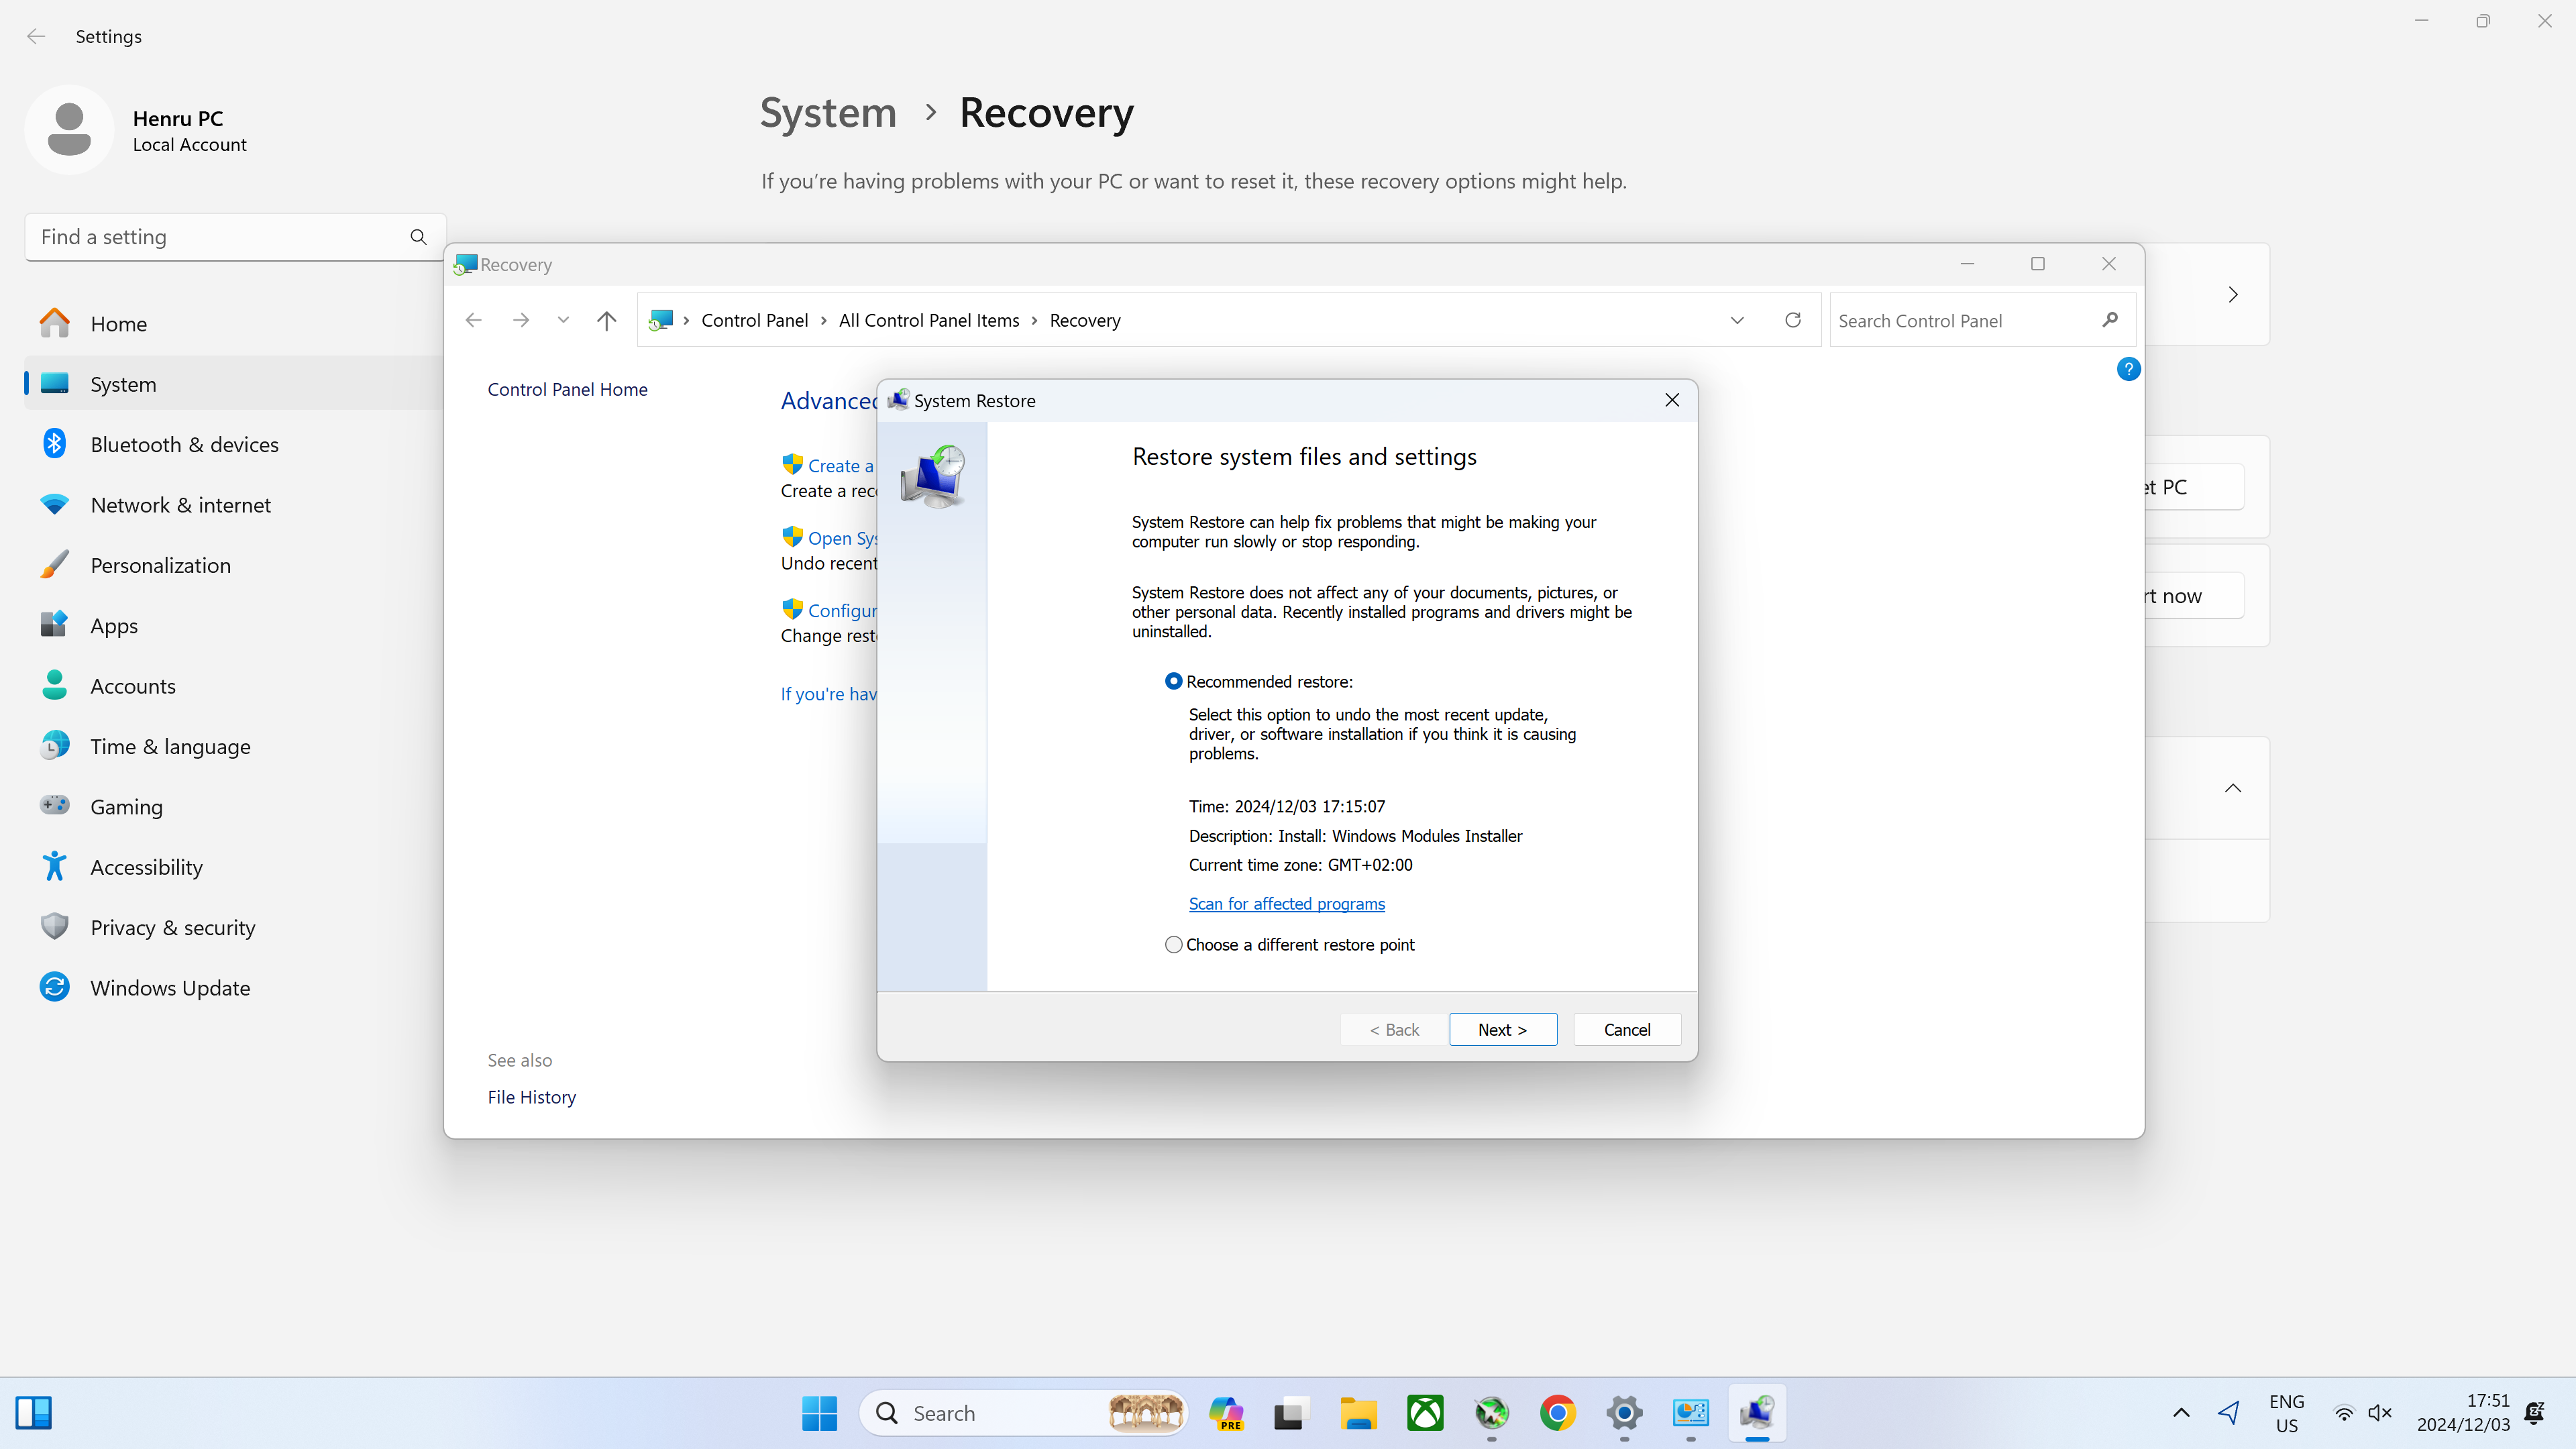Click the Find a setting search field

point(220,237)
